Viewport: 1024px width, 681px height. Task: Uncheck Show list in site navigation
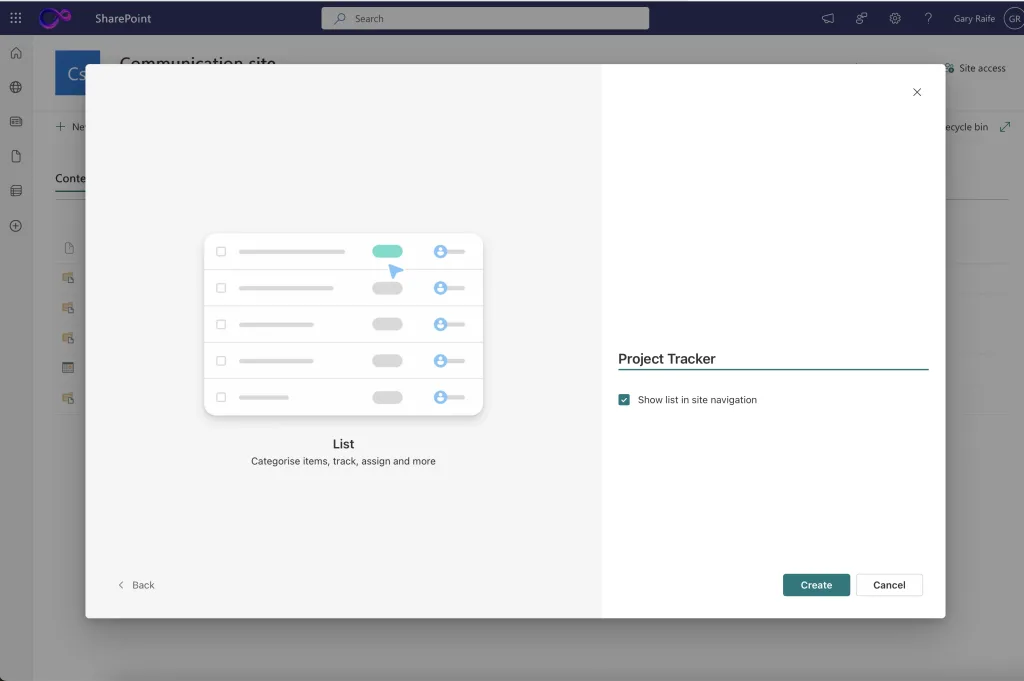(624, 400)
